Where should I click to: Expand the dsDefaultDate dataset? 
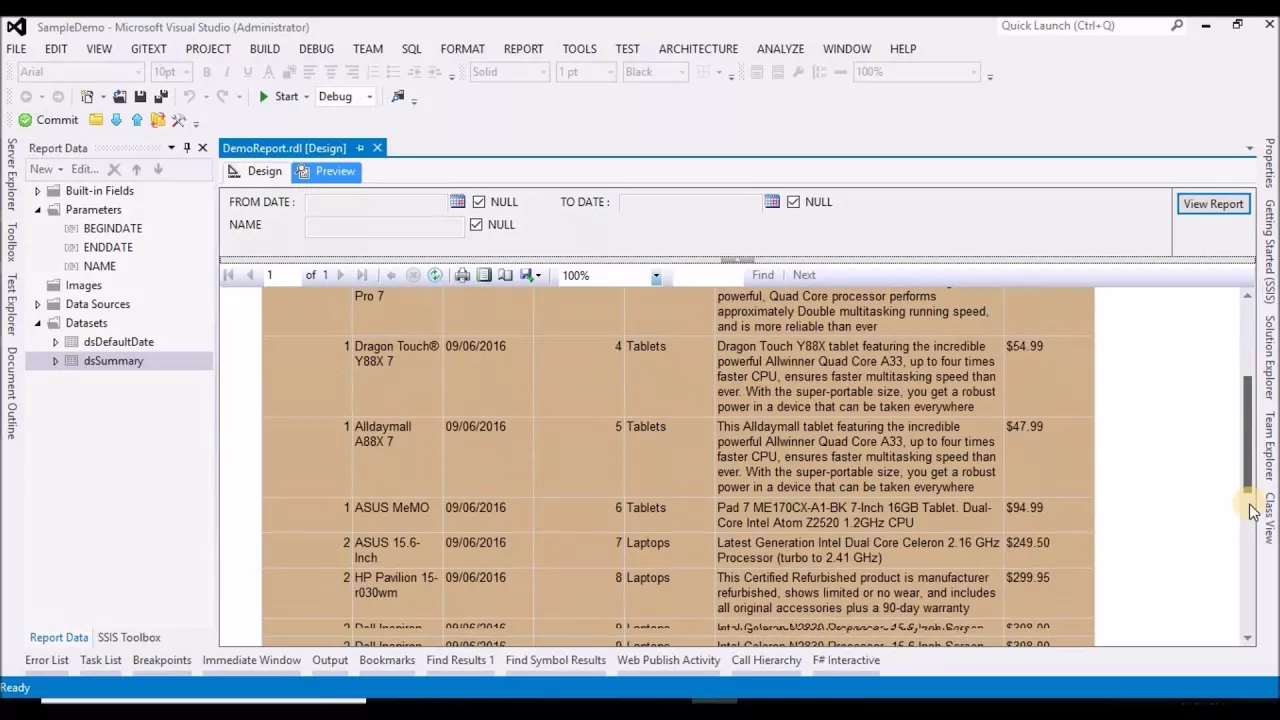[x=55, y=342]
